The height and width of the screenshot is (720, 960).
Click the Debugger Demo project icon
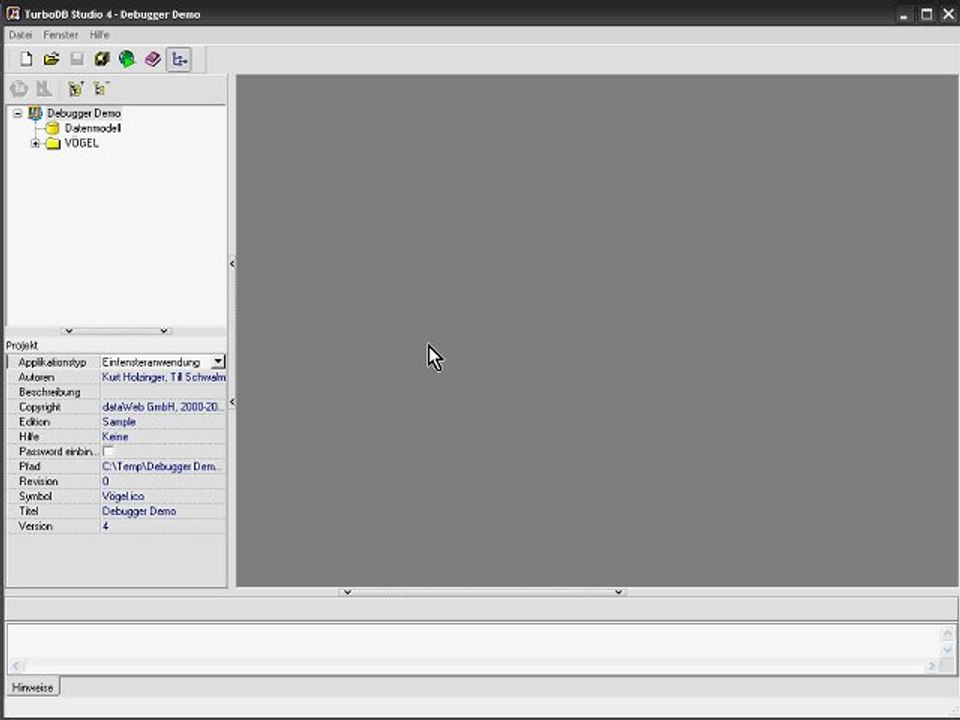click(x=36, y=113)
